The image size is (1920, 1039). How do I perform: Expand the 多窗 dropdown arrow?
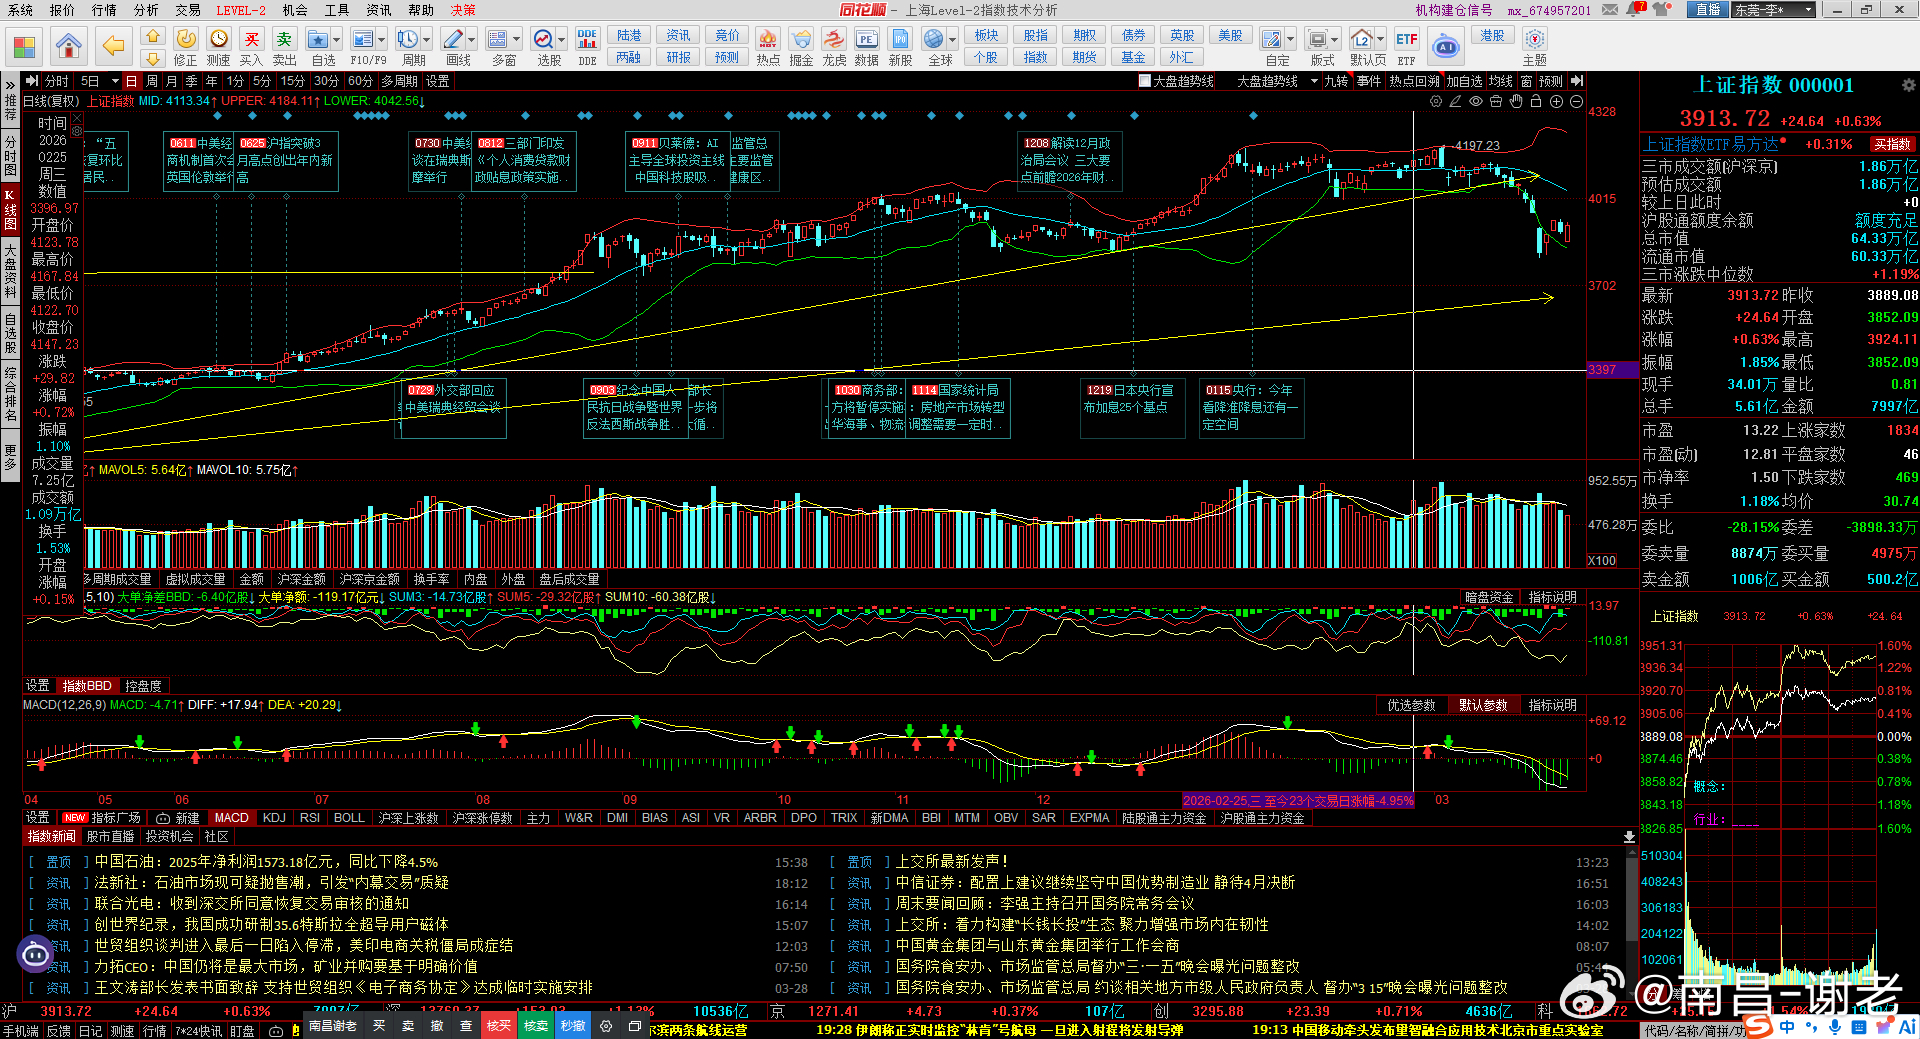coord(517,39)
